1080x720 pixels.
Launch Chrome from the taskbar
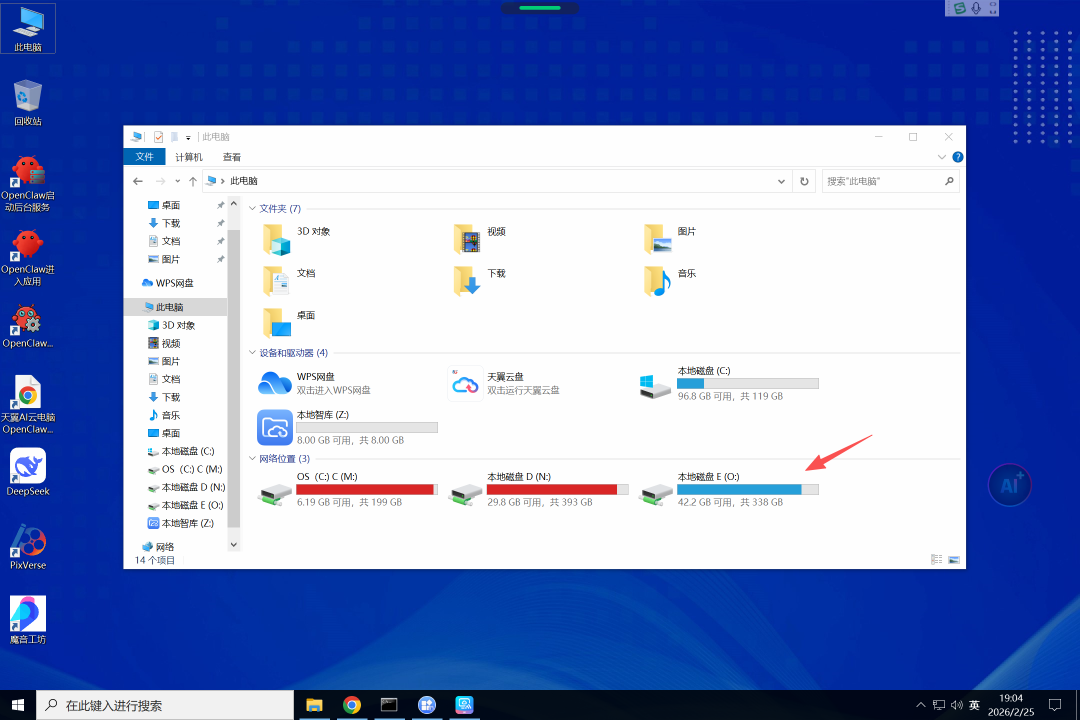[x=352, y=705]
